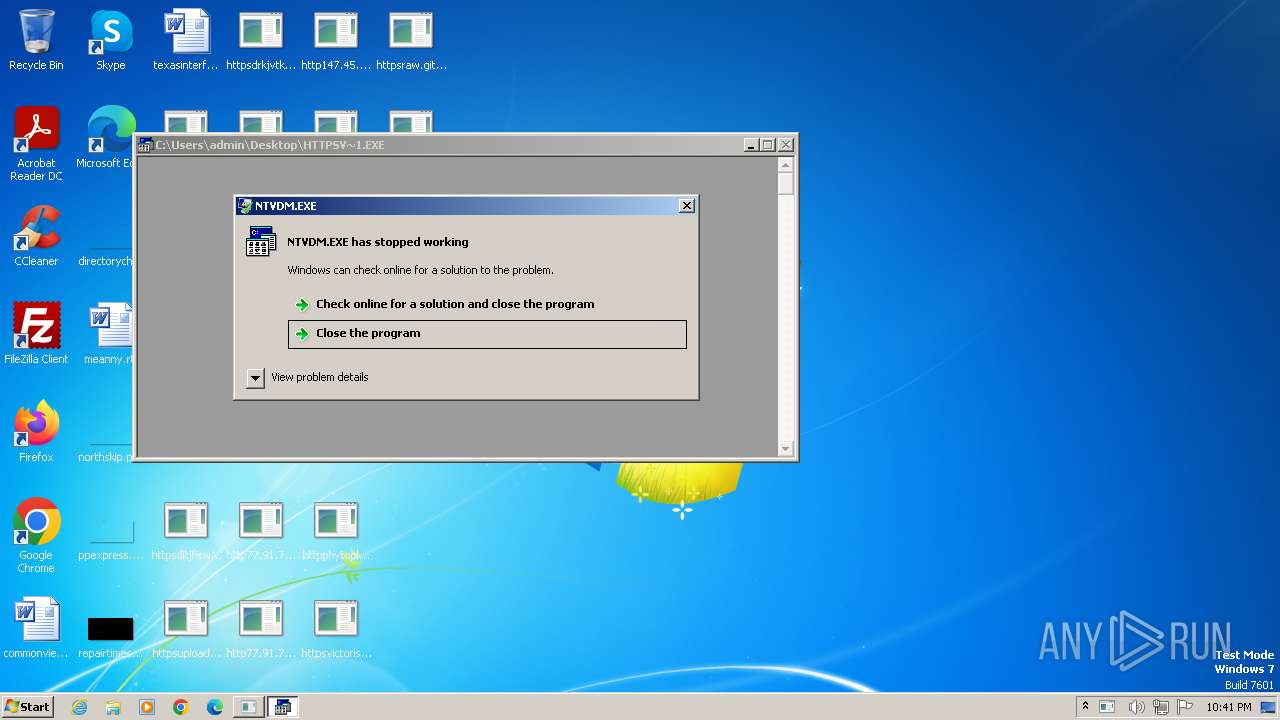Open the network status tray icon

click(x=1161, y=707)
